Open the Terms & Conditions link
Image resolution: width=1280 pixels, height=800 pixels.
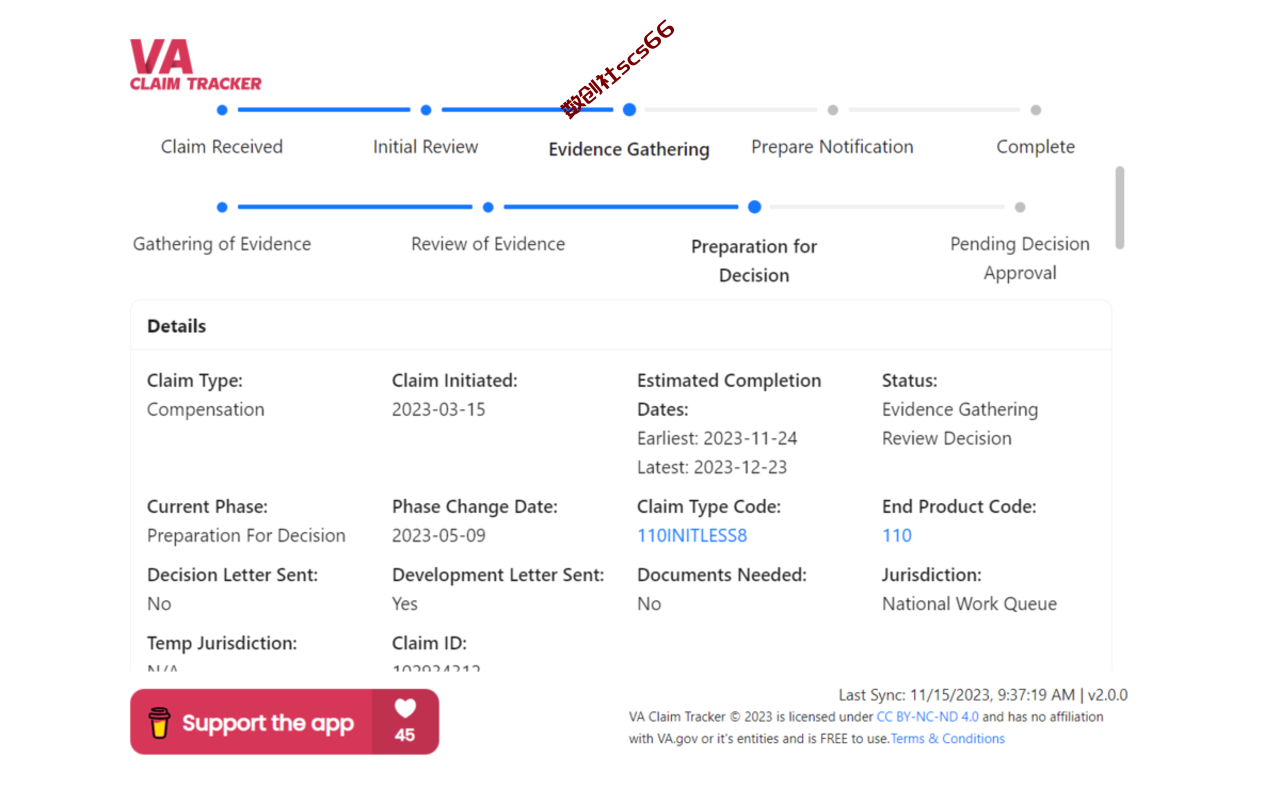click(x=948, y=739)
